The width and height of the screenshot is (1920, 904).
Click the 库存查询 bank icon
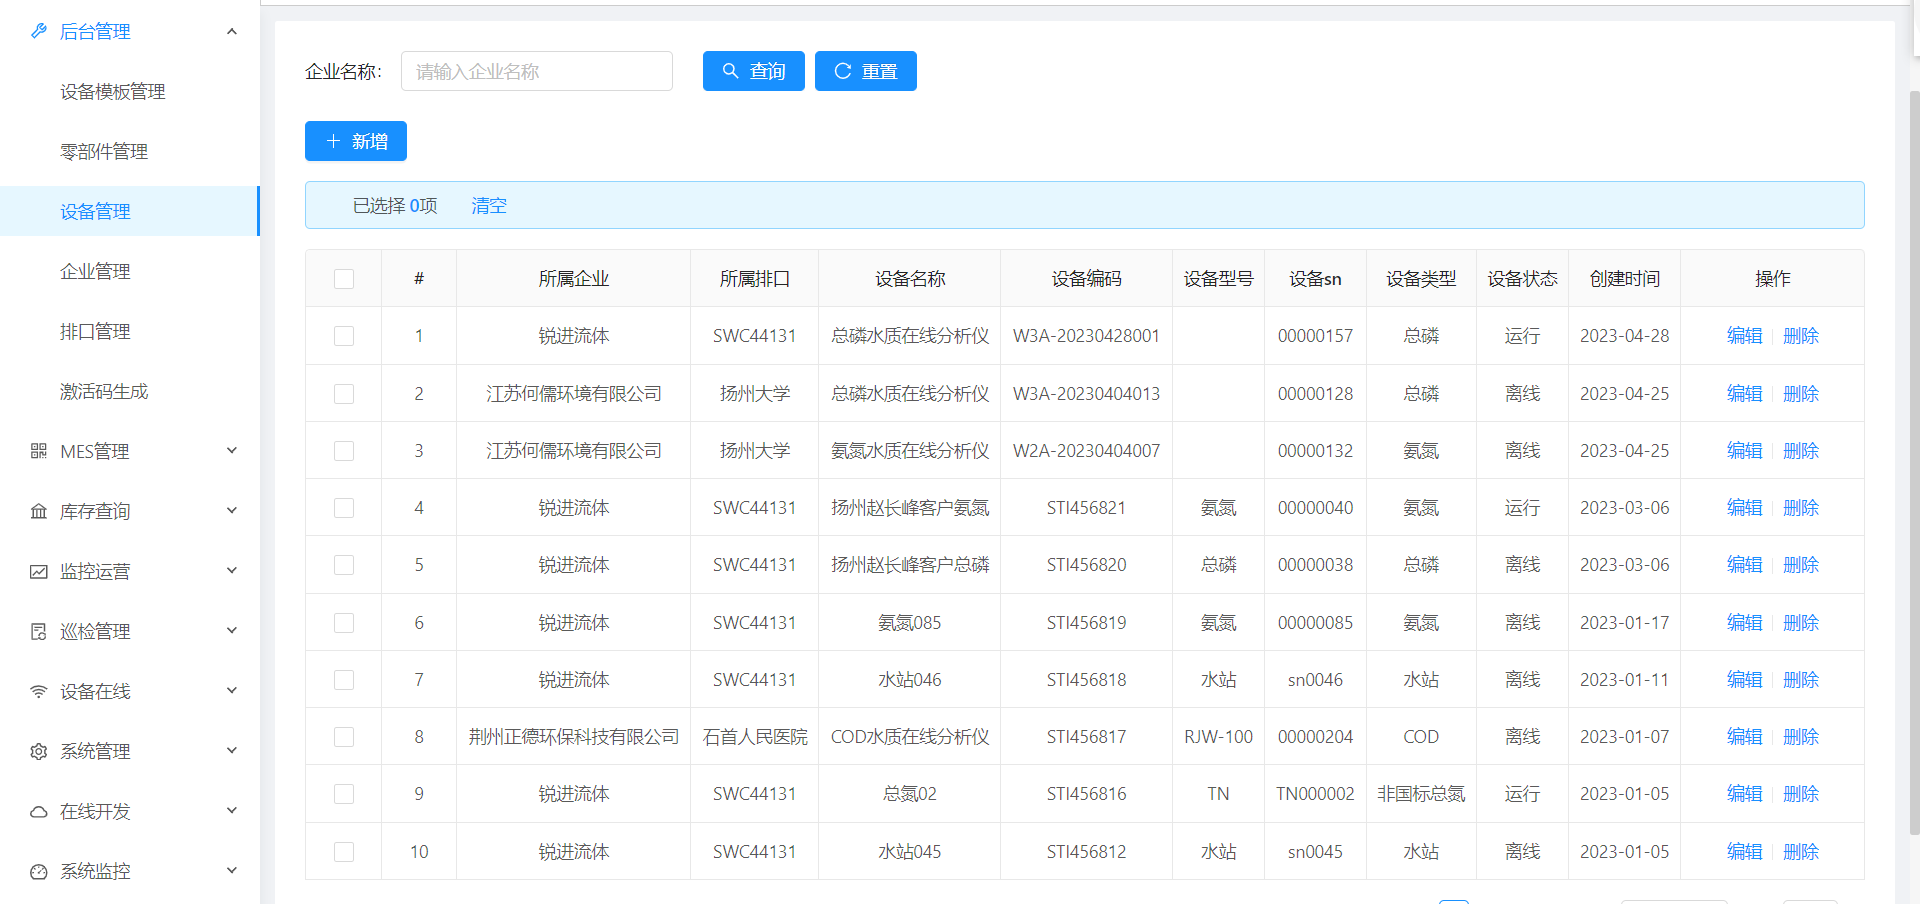[39, 511]
